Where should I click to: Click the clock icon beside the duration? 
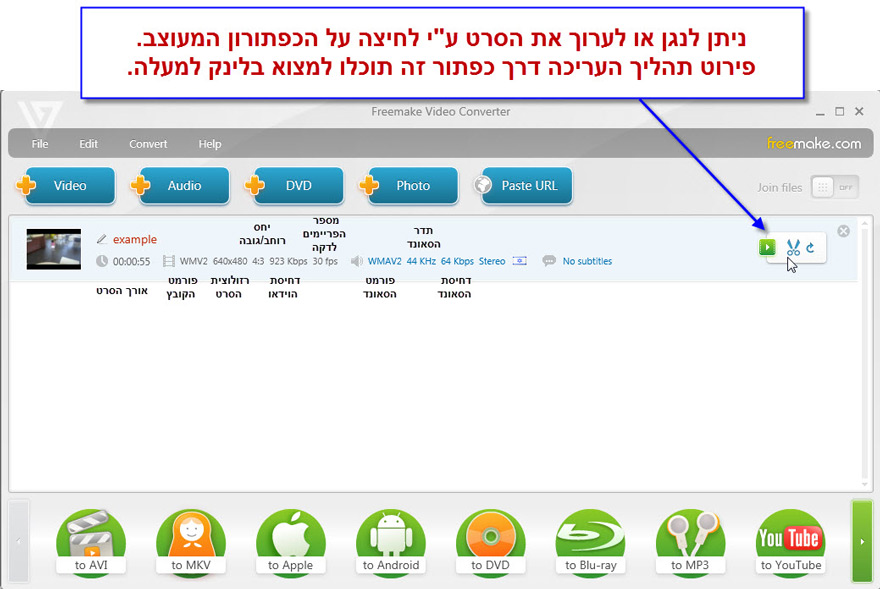pos(102,261)
